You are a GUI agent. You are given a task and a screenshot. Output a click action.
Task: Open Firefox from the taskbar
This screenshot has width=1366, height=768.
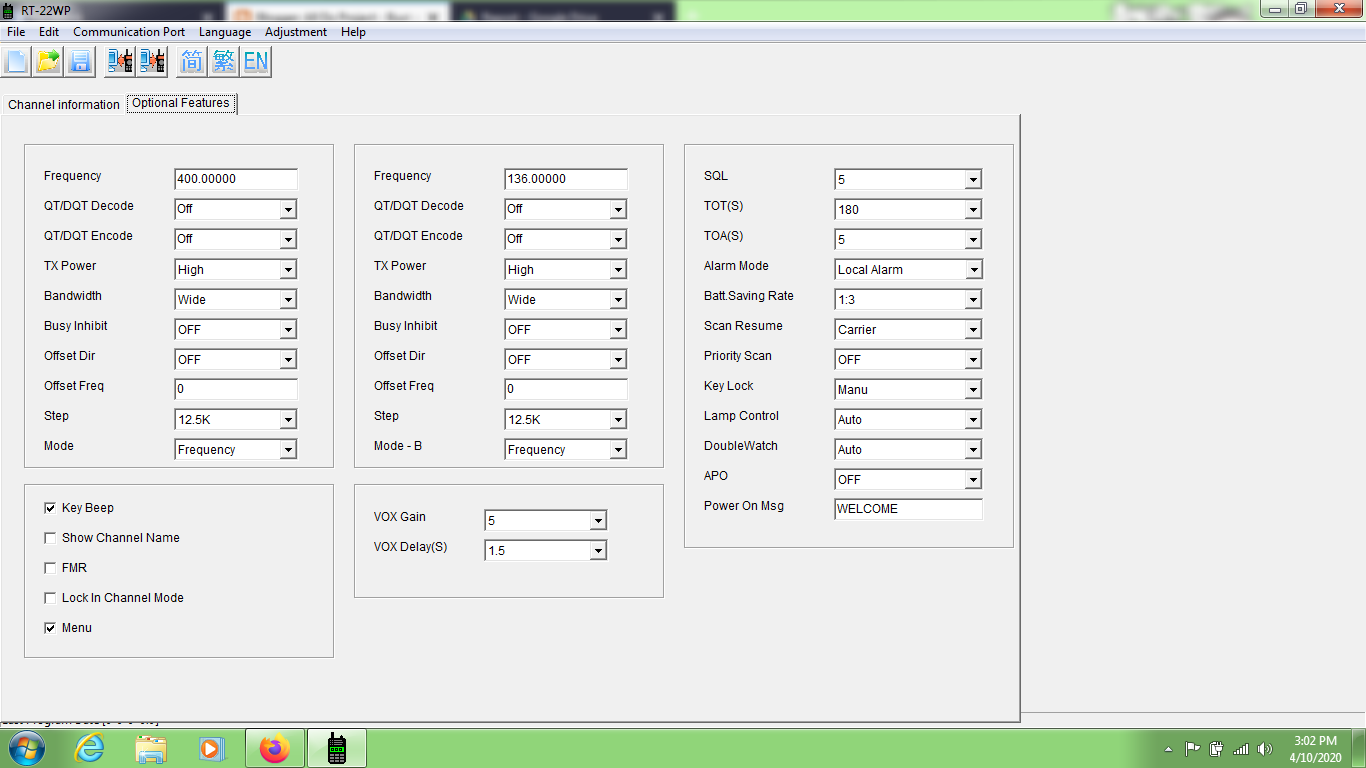(x=274, y=748)
